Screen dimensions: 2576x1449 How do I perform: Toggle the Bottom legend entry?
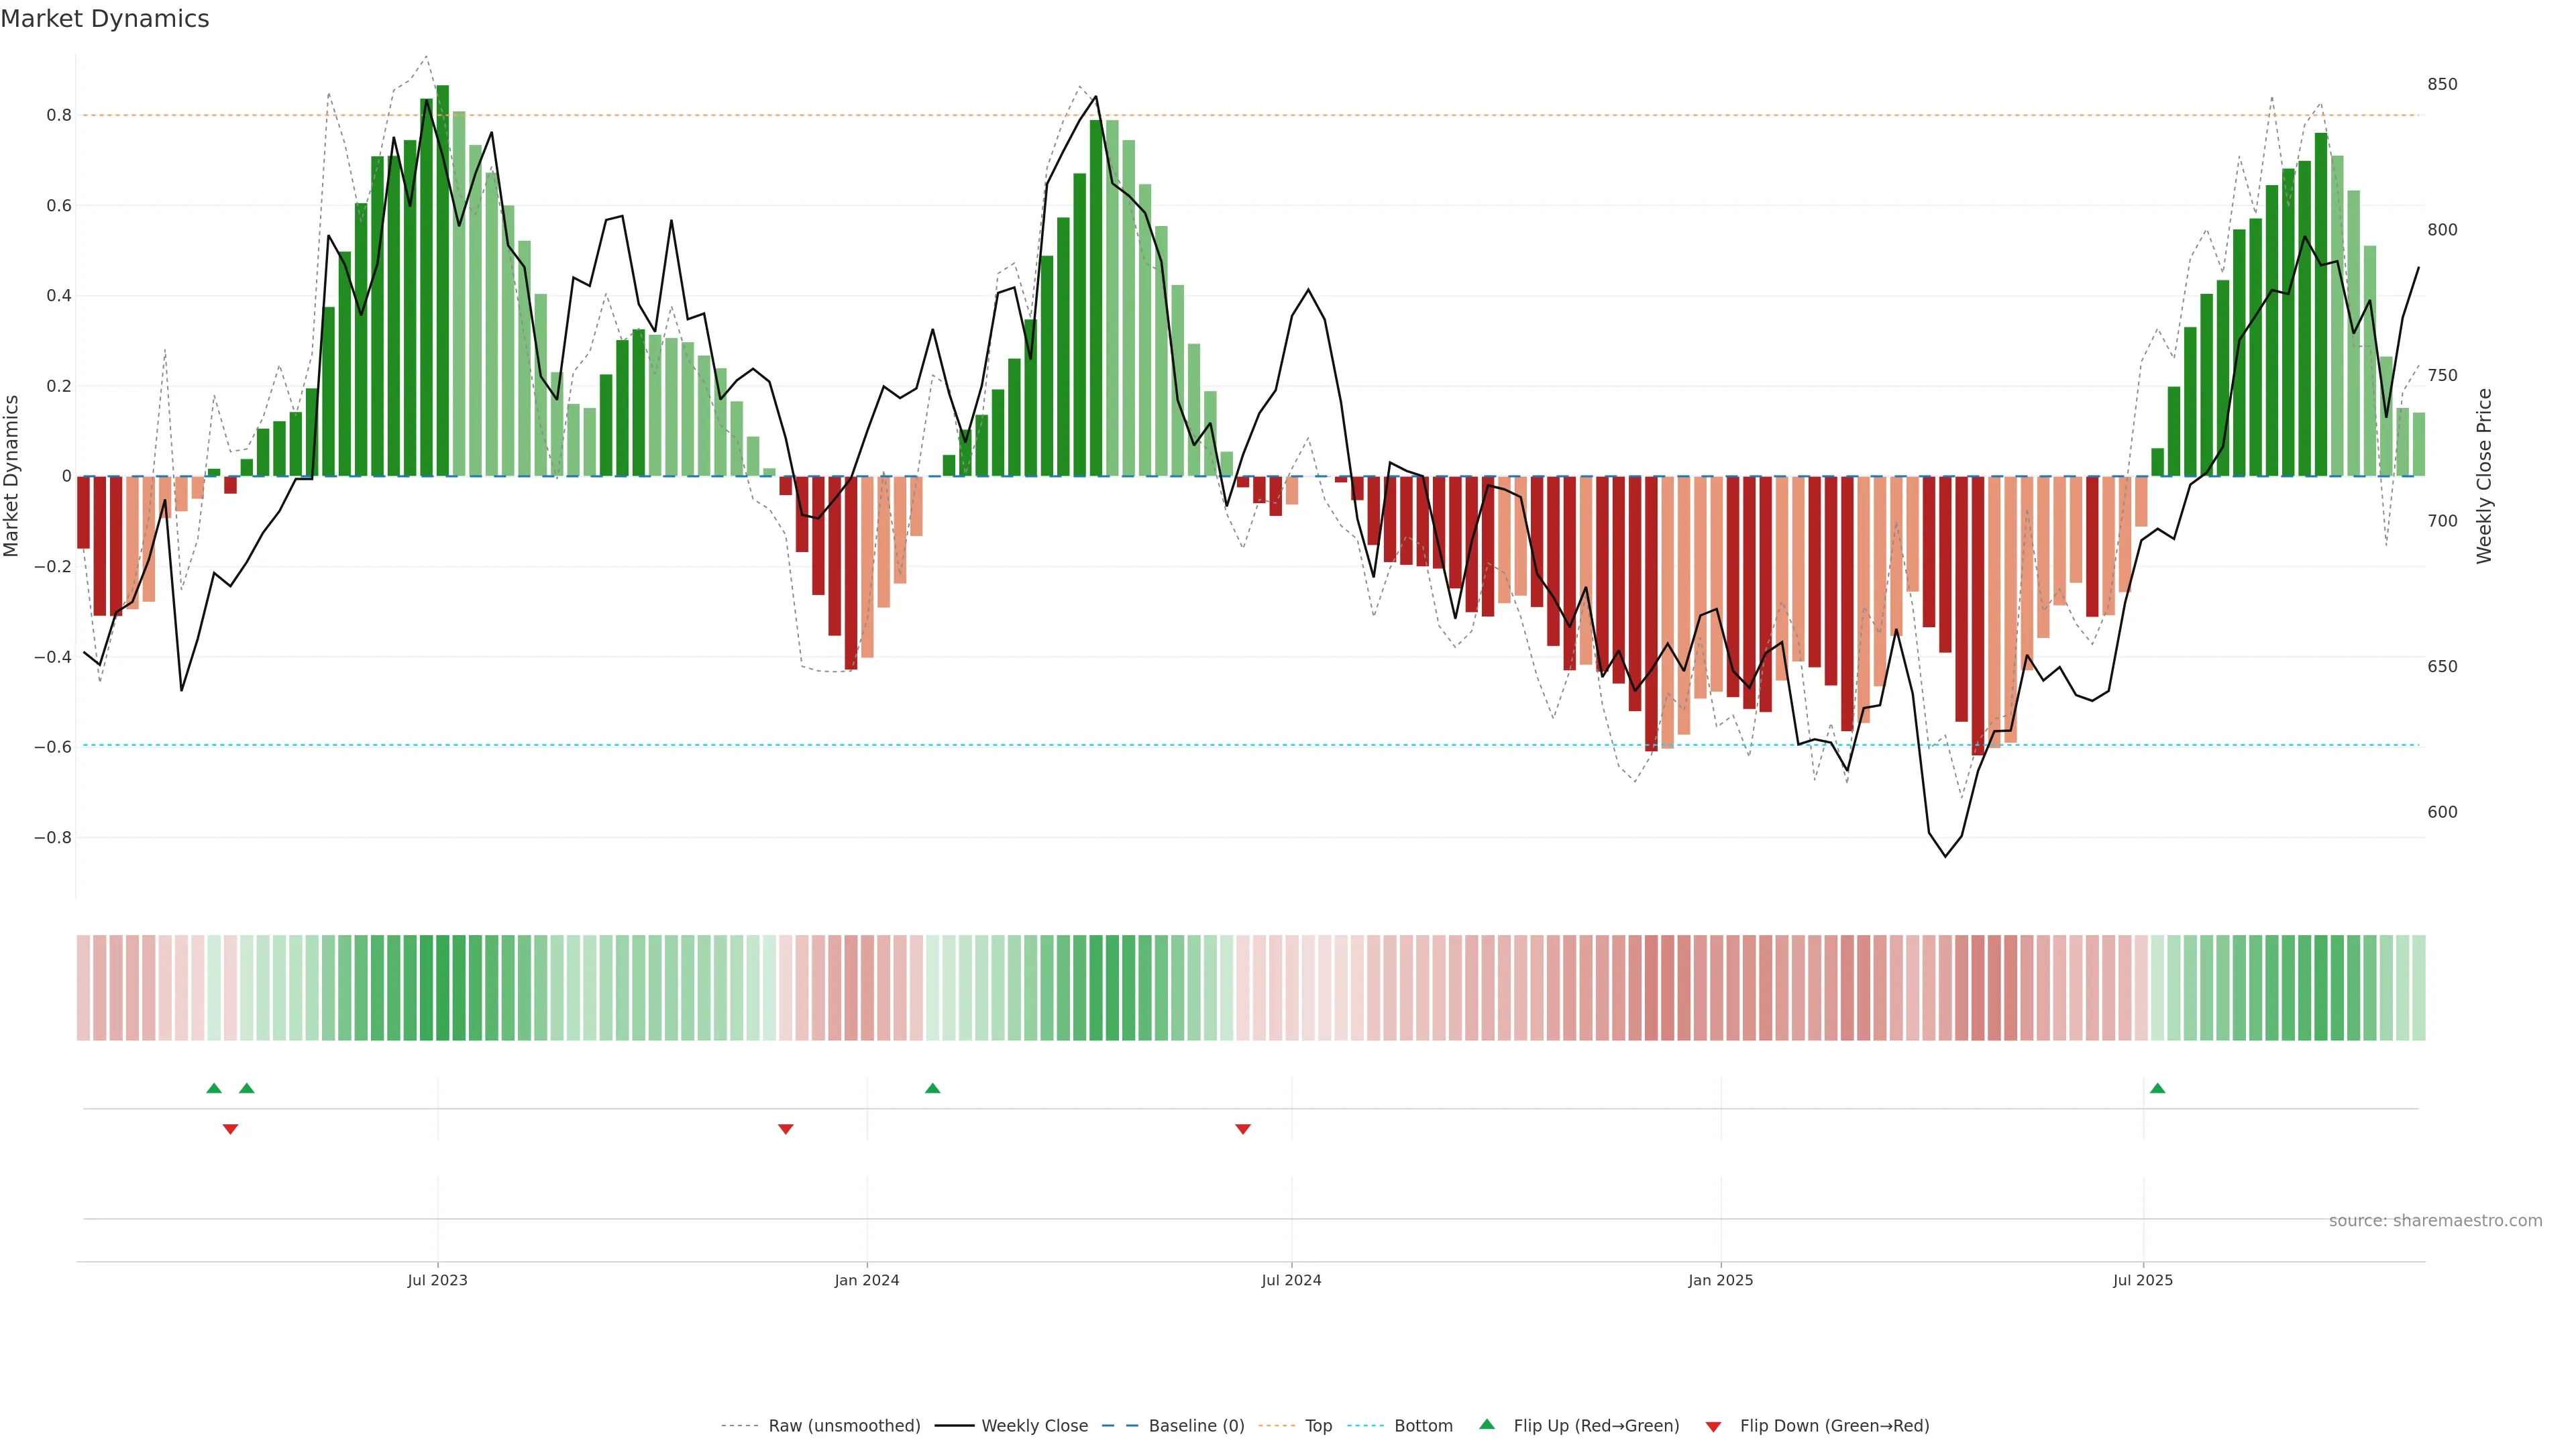pyautogui.click(x=1422, y=1425)
